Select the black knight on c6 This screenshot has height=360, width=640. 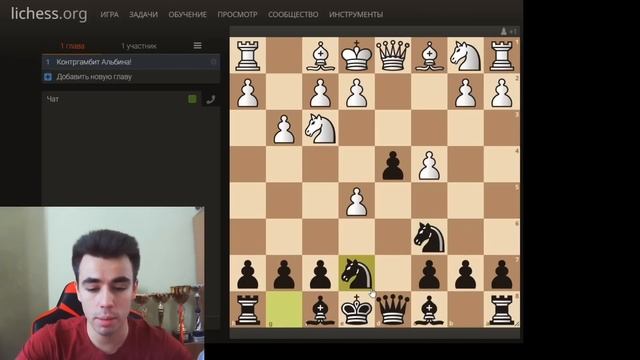429,237
